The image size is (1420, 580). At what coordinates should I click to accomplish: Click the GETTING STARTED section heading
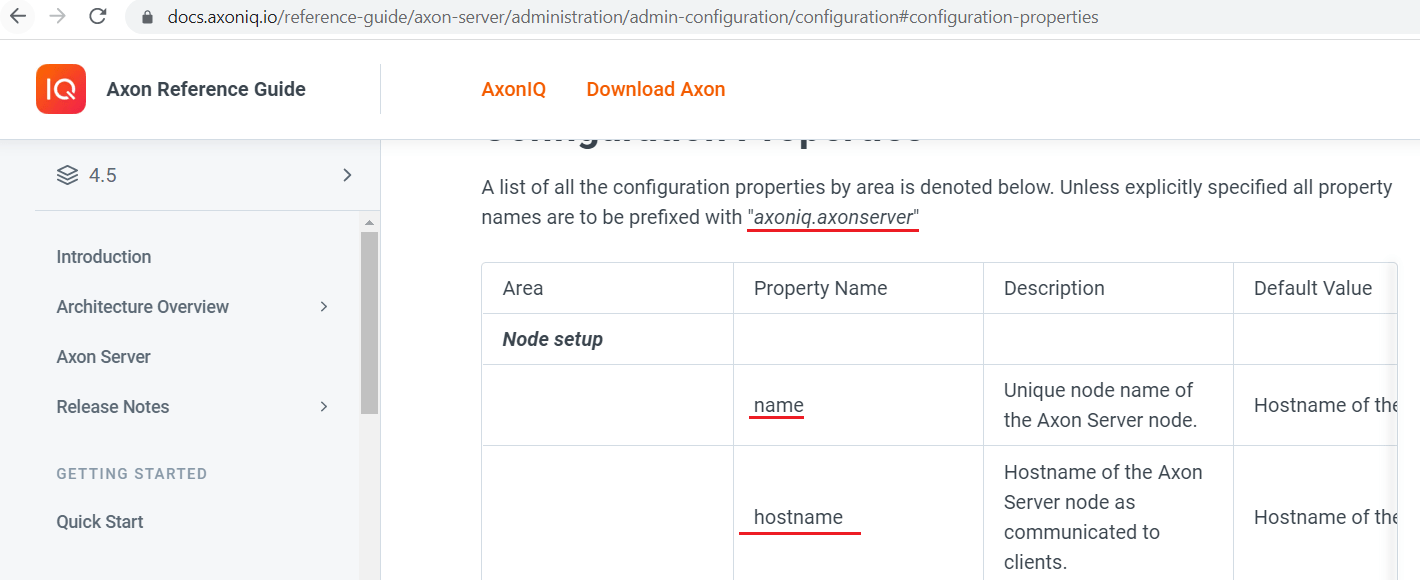tap(132, 474)
